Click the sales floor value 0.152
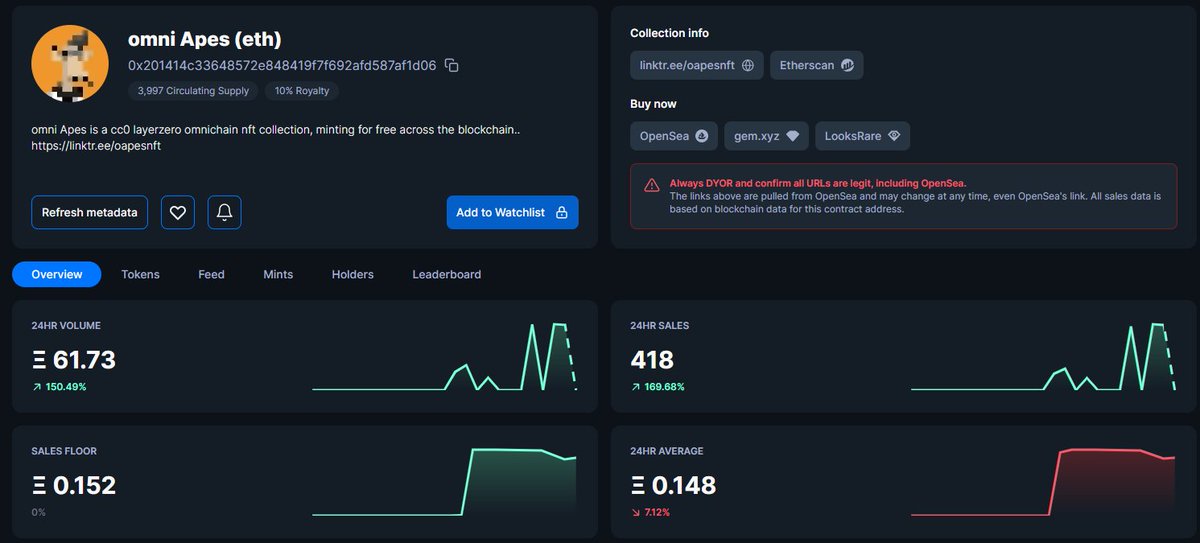This screenshot has width=1200, height=543. point(74,485)
